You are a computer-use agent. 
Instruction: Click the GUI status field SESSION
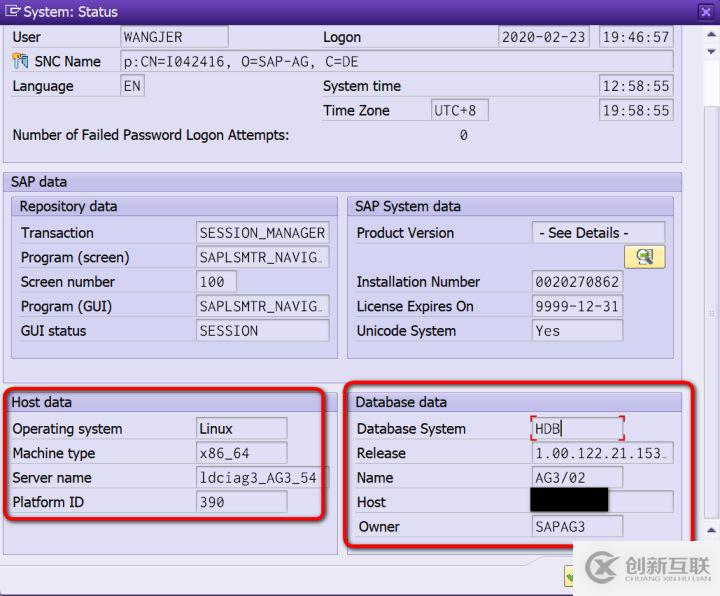click(x=263, y=331)
